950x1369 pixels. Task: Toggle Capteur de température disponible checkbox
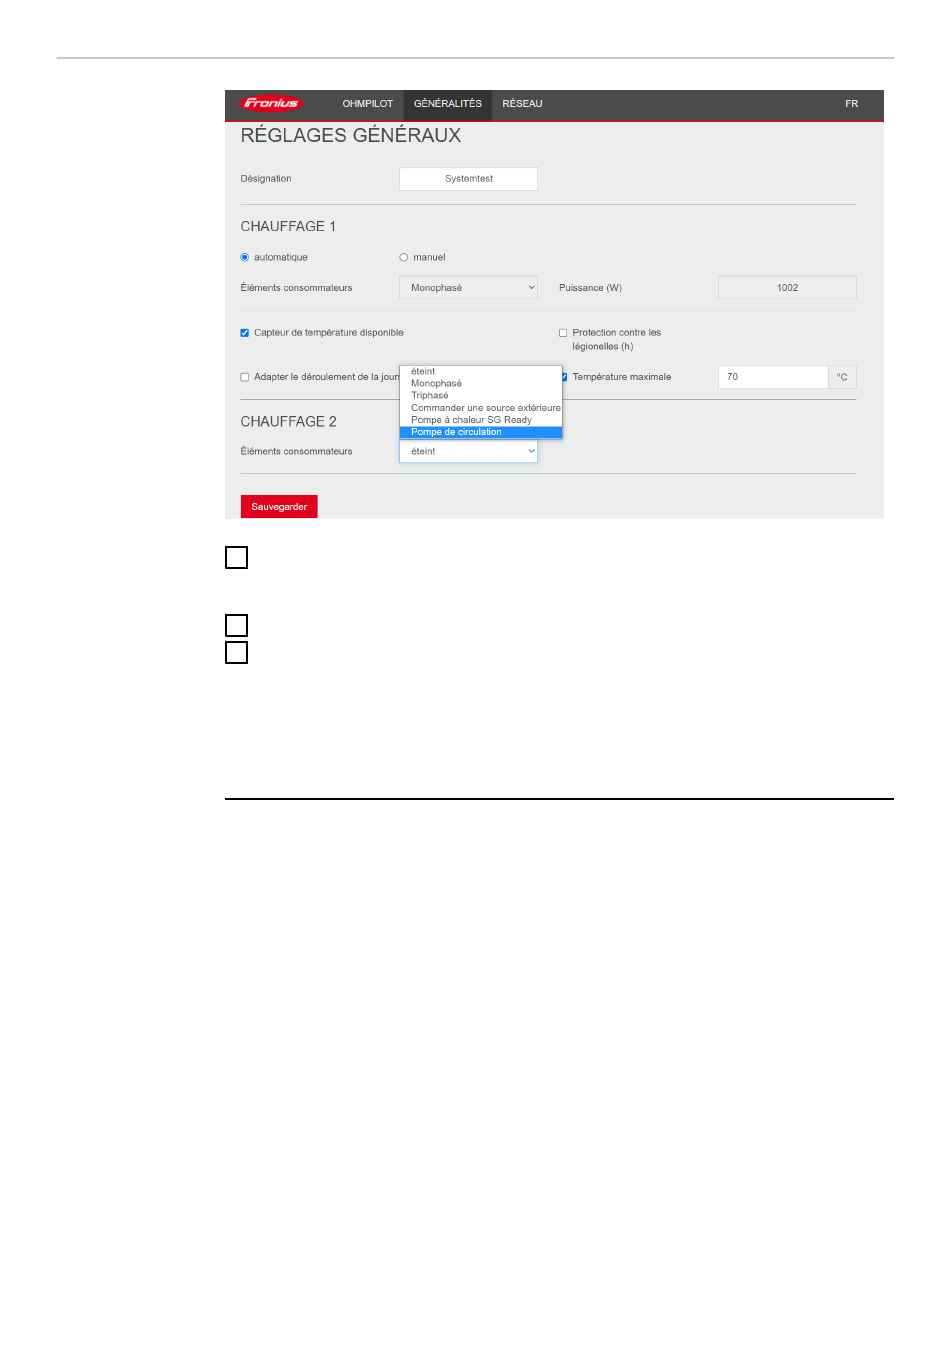click(x=245, y=333)
